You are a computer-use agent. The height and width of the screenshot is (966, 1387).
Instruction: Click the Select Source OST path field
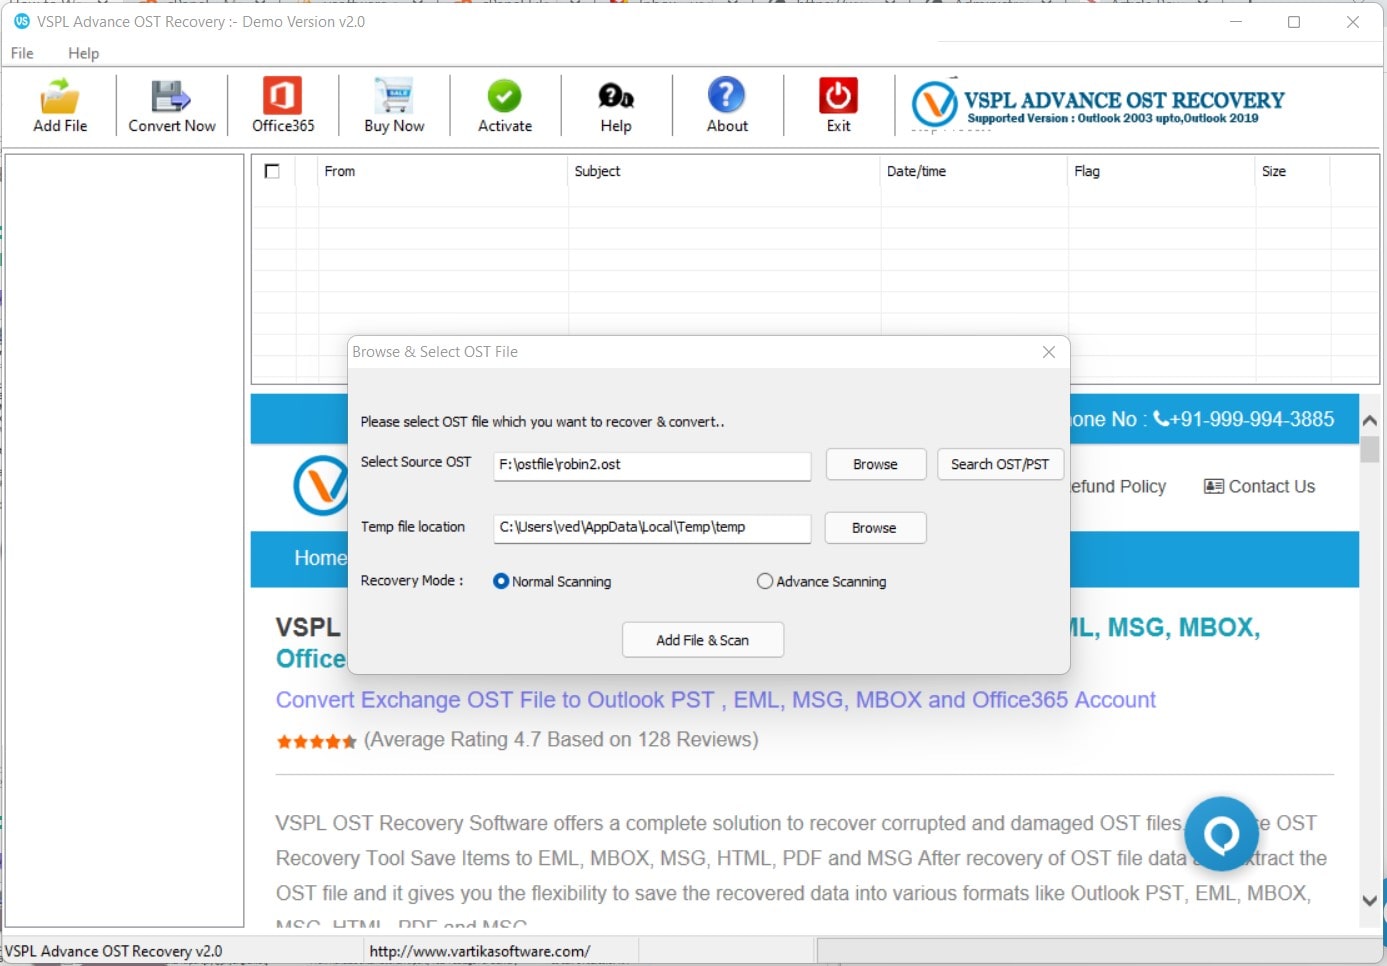point(652,465)
